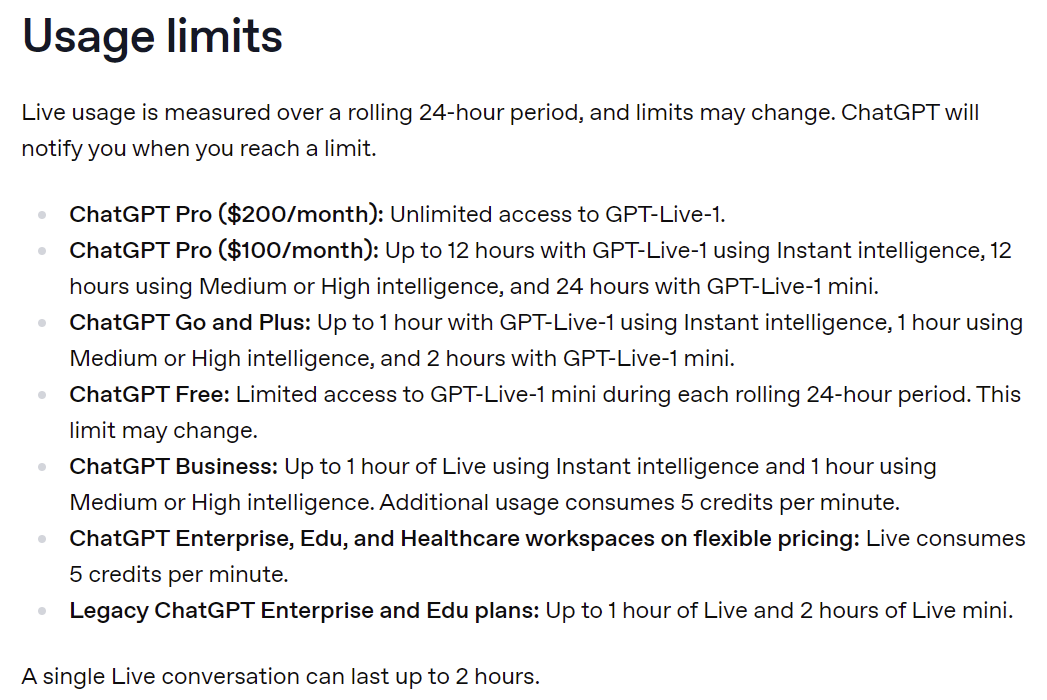The height and width of the screenshot is (700, 1047).
Task: Click the bullet before ChatGPT Go and Plus
Action: click(42, 323)
